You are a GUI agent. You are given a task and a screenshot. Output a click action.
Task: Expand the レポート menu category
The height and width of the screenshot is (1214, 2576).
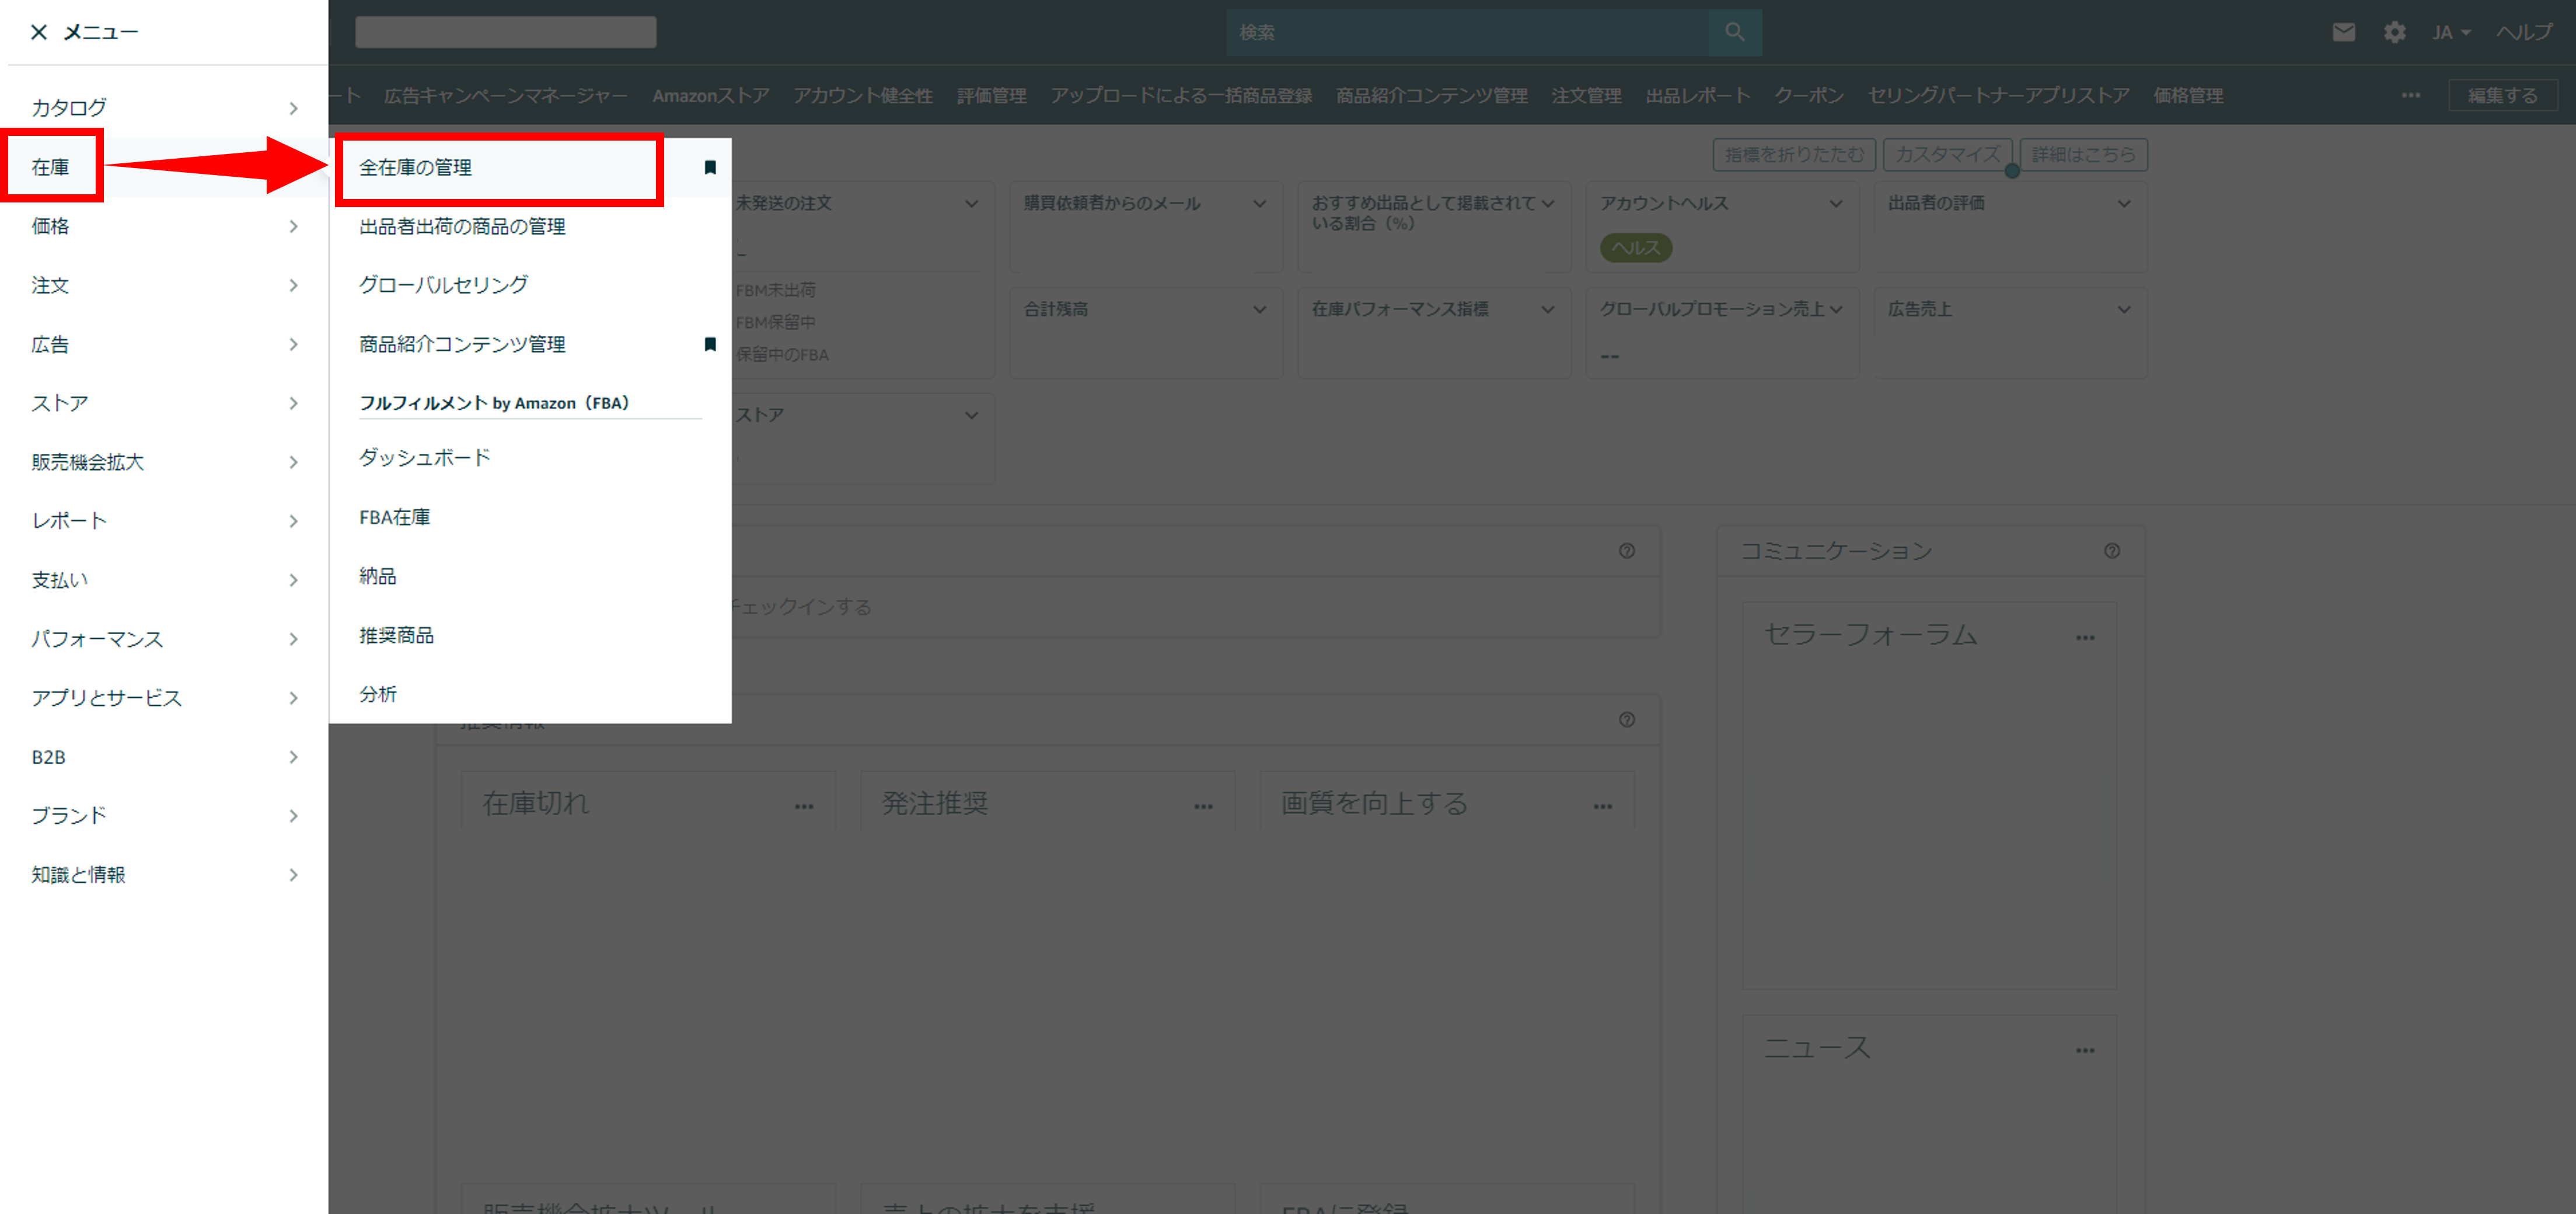[164, 521]
